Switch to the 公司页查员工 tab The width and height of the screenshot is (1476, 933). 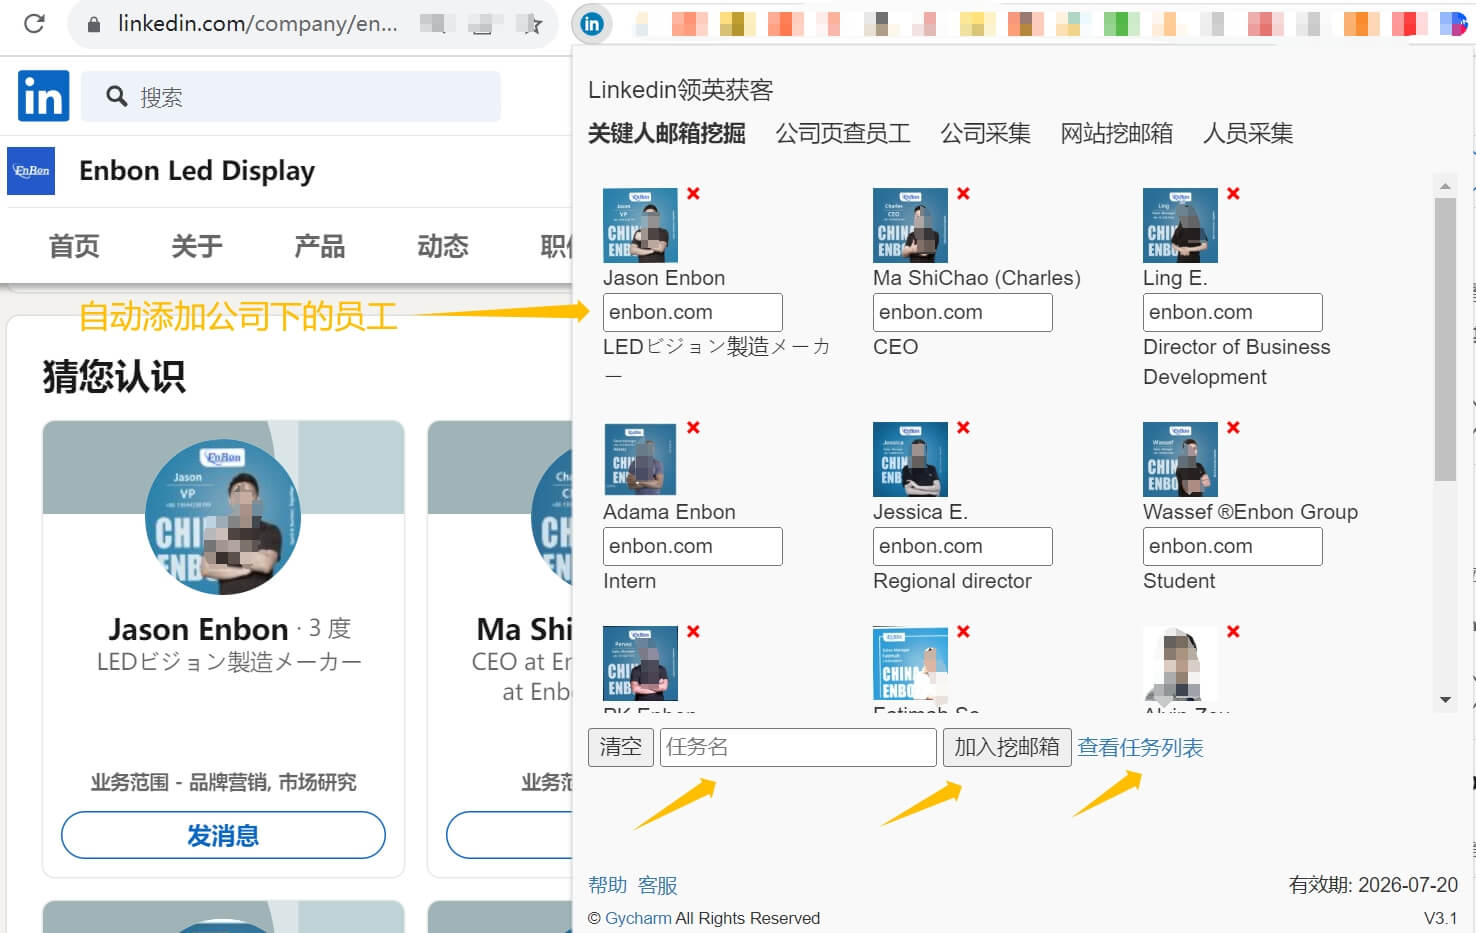tap(843, 133)
